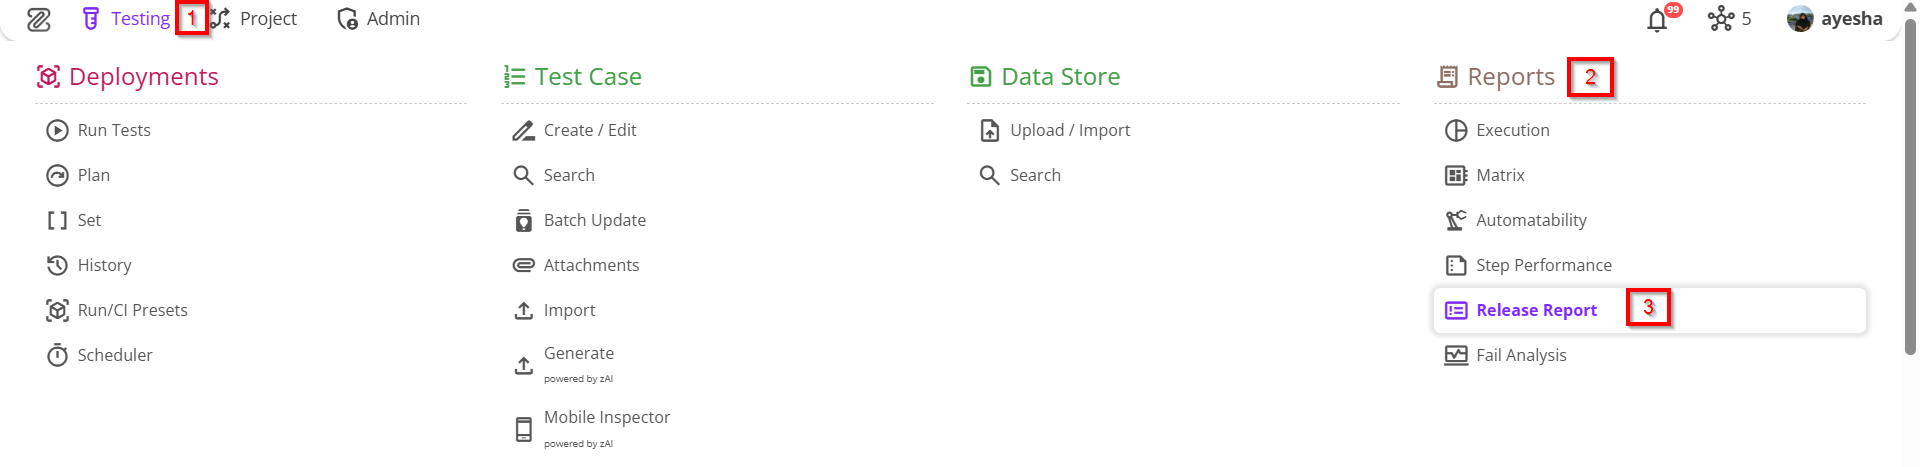Viewport: 1920px width, 467px height.
Task: Open the cluster nodes indicator showing 5
Action: (1729, 19)
